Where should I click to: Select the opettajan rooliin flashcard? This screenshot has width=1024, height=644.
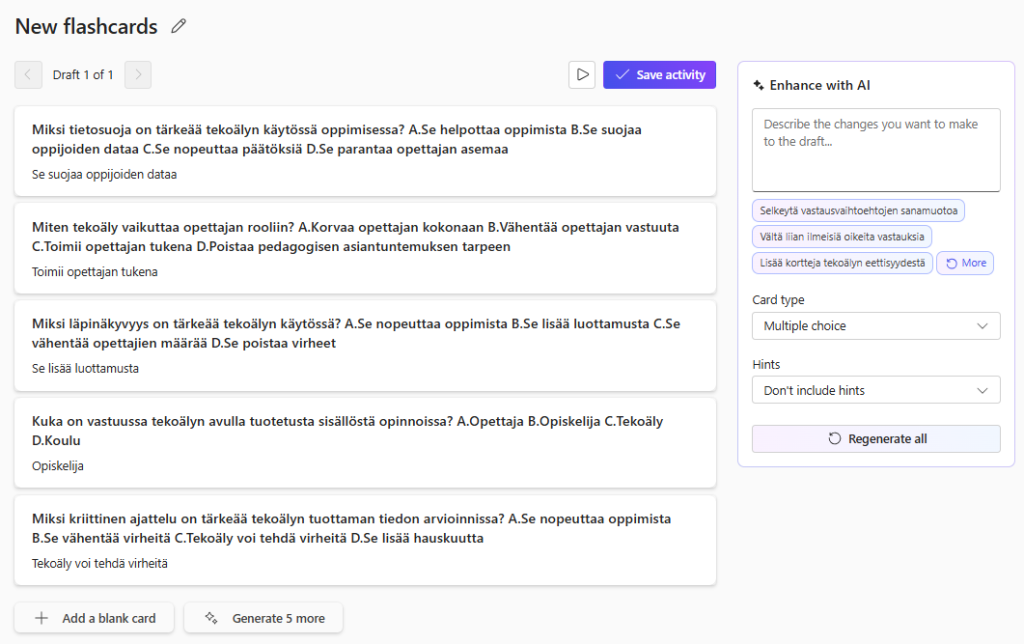point(365,248)
